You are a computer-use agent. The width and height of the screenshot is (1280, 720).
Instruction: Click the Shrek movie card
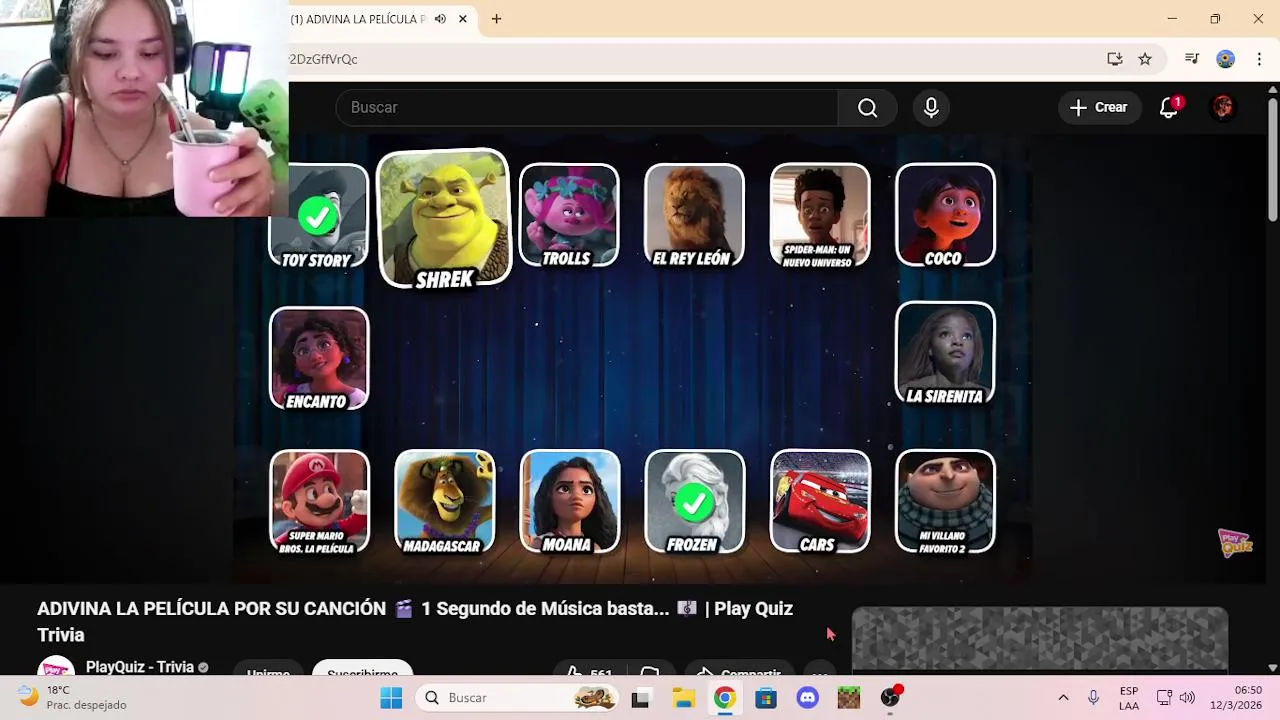tap(444, 219)
